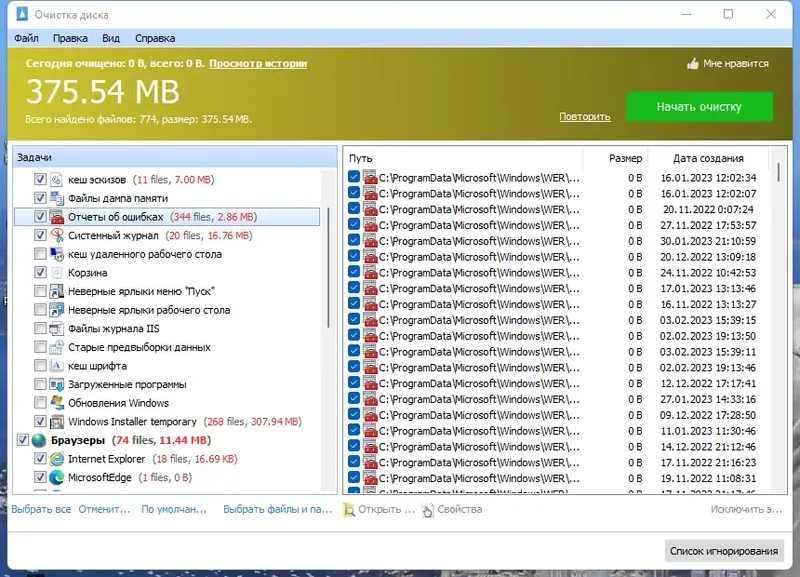Click the Выбрать все link

41,509
